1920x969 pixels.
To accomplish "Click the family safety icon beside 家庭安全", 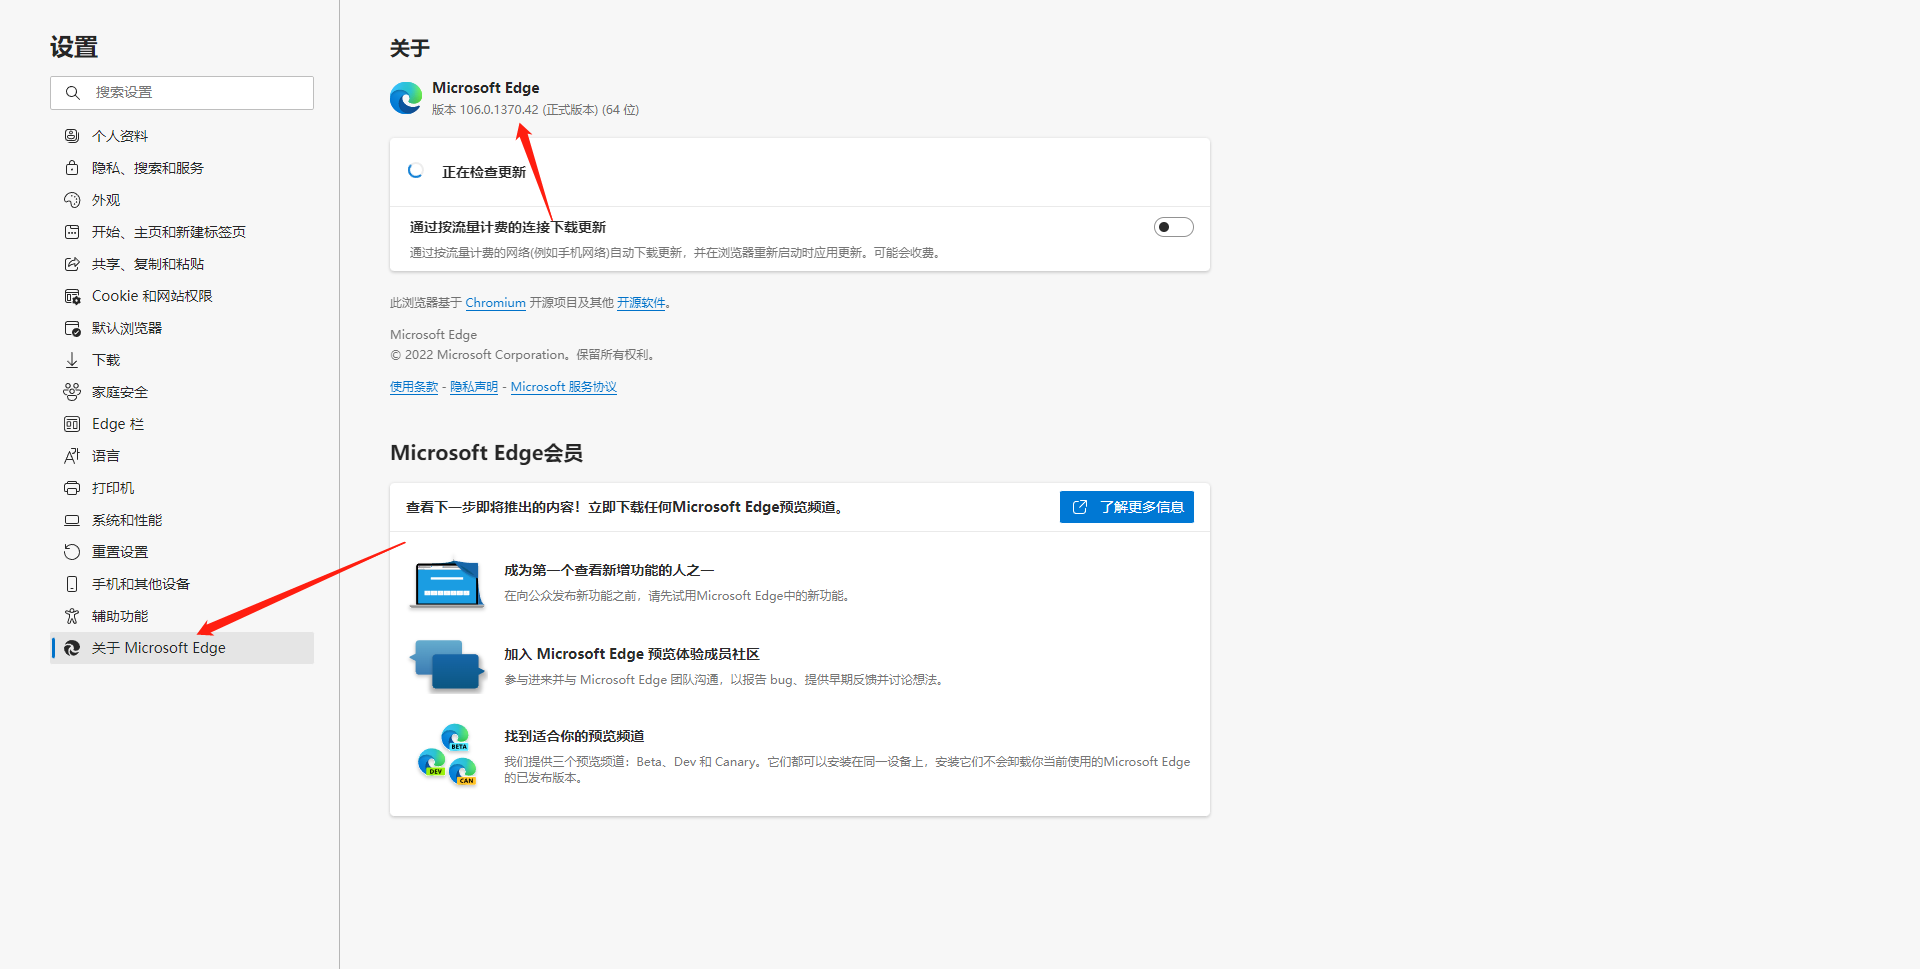I will pyautogui.click(x=72, y=392).
